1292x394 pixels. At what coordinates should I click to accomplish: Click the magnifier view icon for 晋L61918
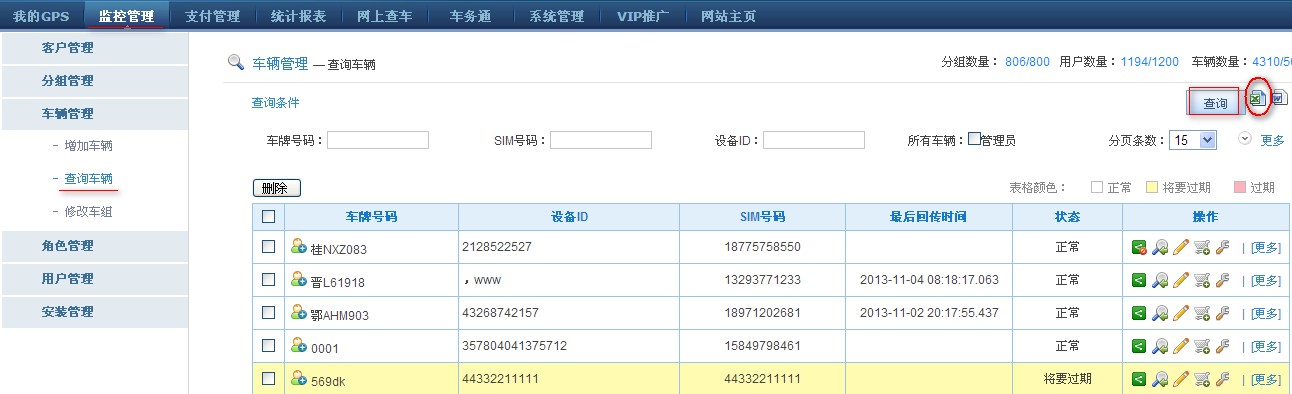coord(1160,280)
